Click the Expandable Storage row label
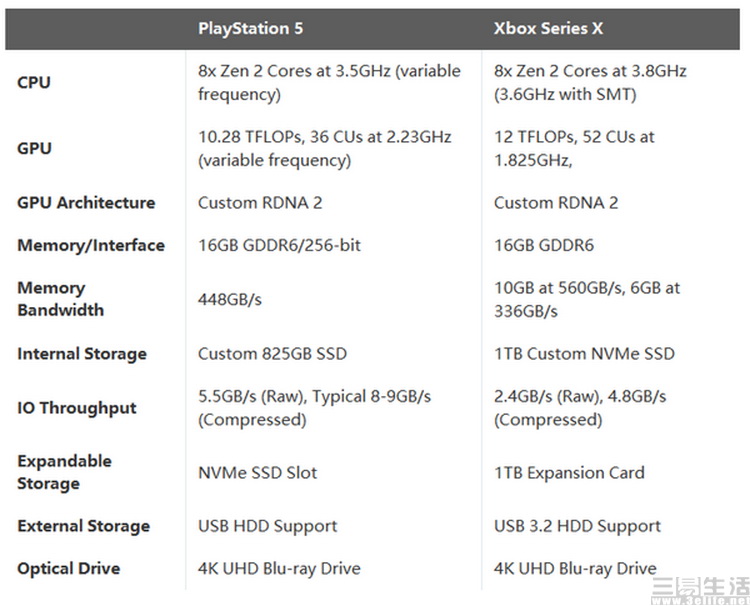The height and width of the screenshot is (606, 750). [65, 472]
